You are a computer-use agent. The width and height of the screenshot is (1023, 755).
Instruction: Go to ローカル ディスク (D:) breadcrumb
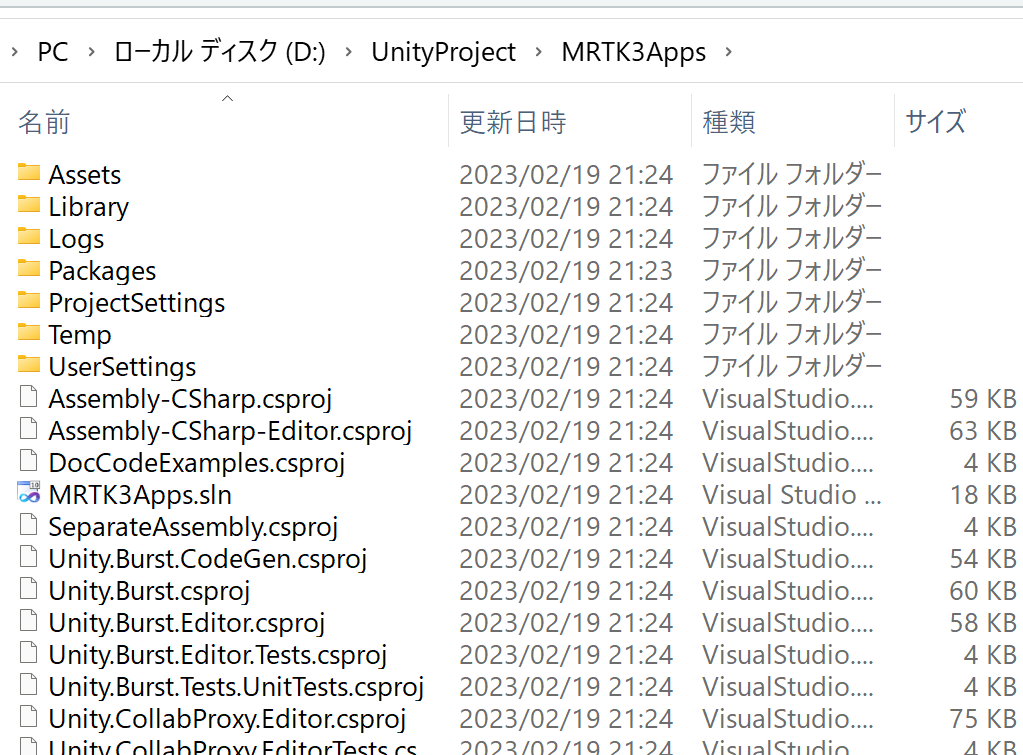click(219, 52)
